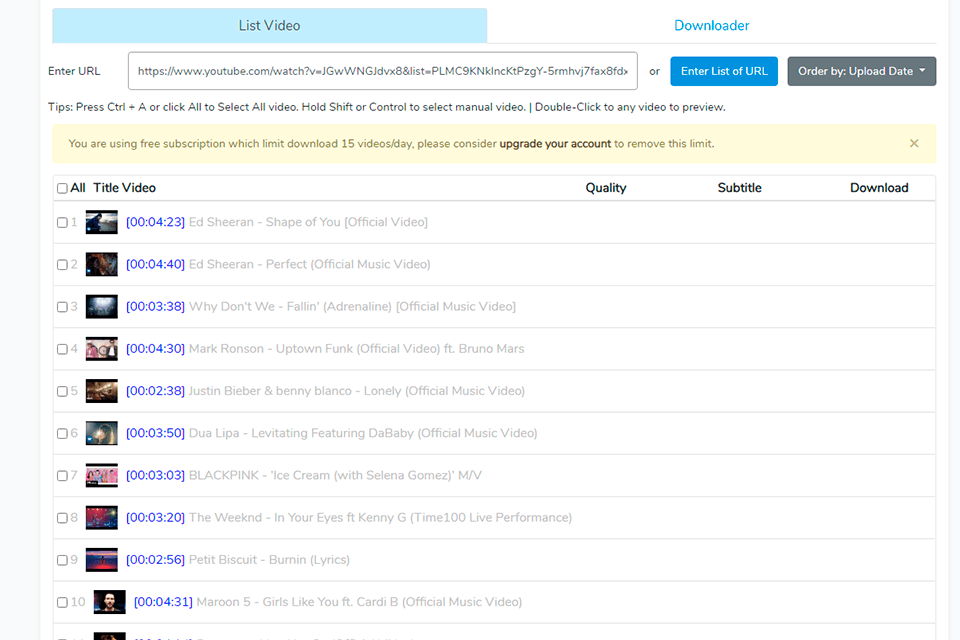Click duration [00:04:30] of Uptown Funk

pyautogui.click(x=156, y=349)
